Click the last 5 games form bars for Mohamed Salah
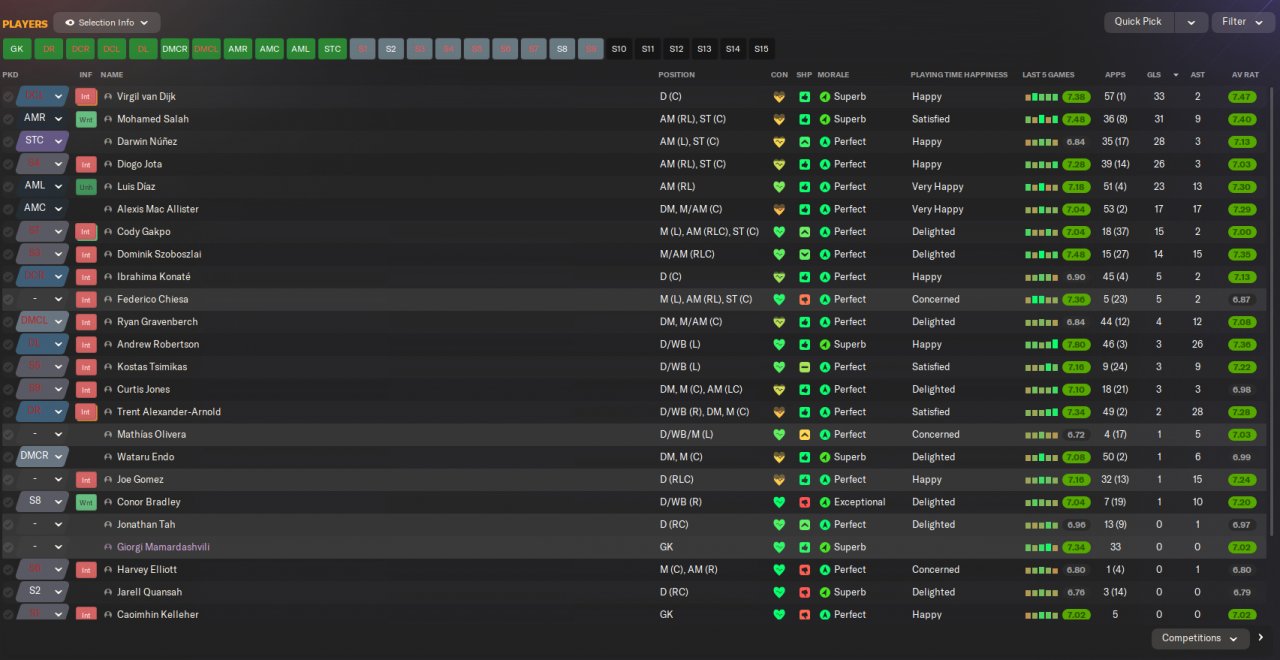 (x=1041, y=119)
